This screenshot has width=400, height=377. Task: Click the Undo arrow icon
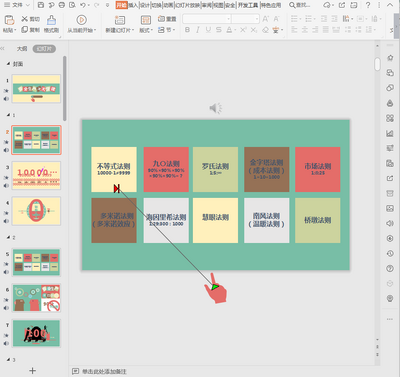(x=83, y=5)
